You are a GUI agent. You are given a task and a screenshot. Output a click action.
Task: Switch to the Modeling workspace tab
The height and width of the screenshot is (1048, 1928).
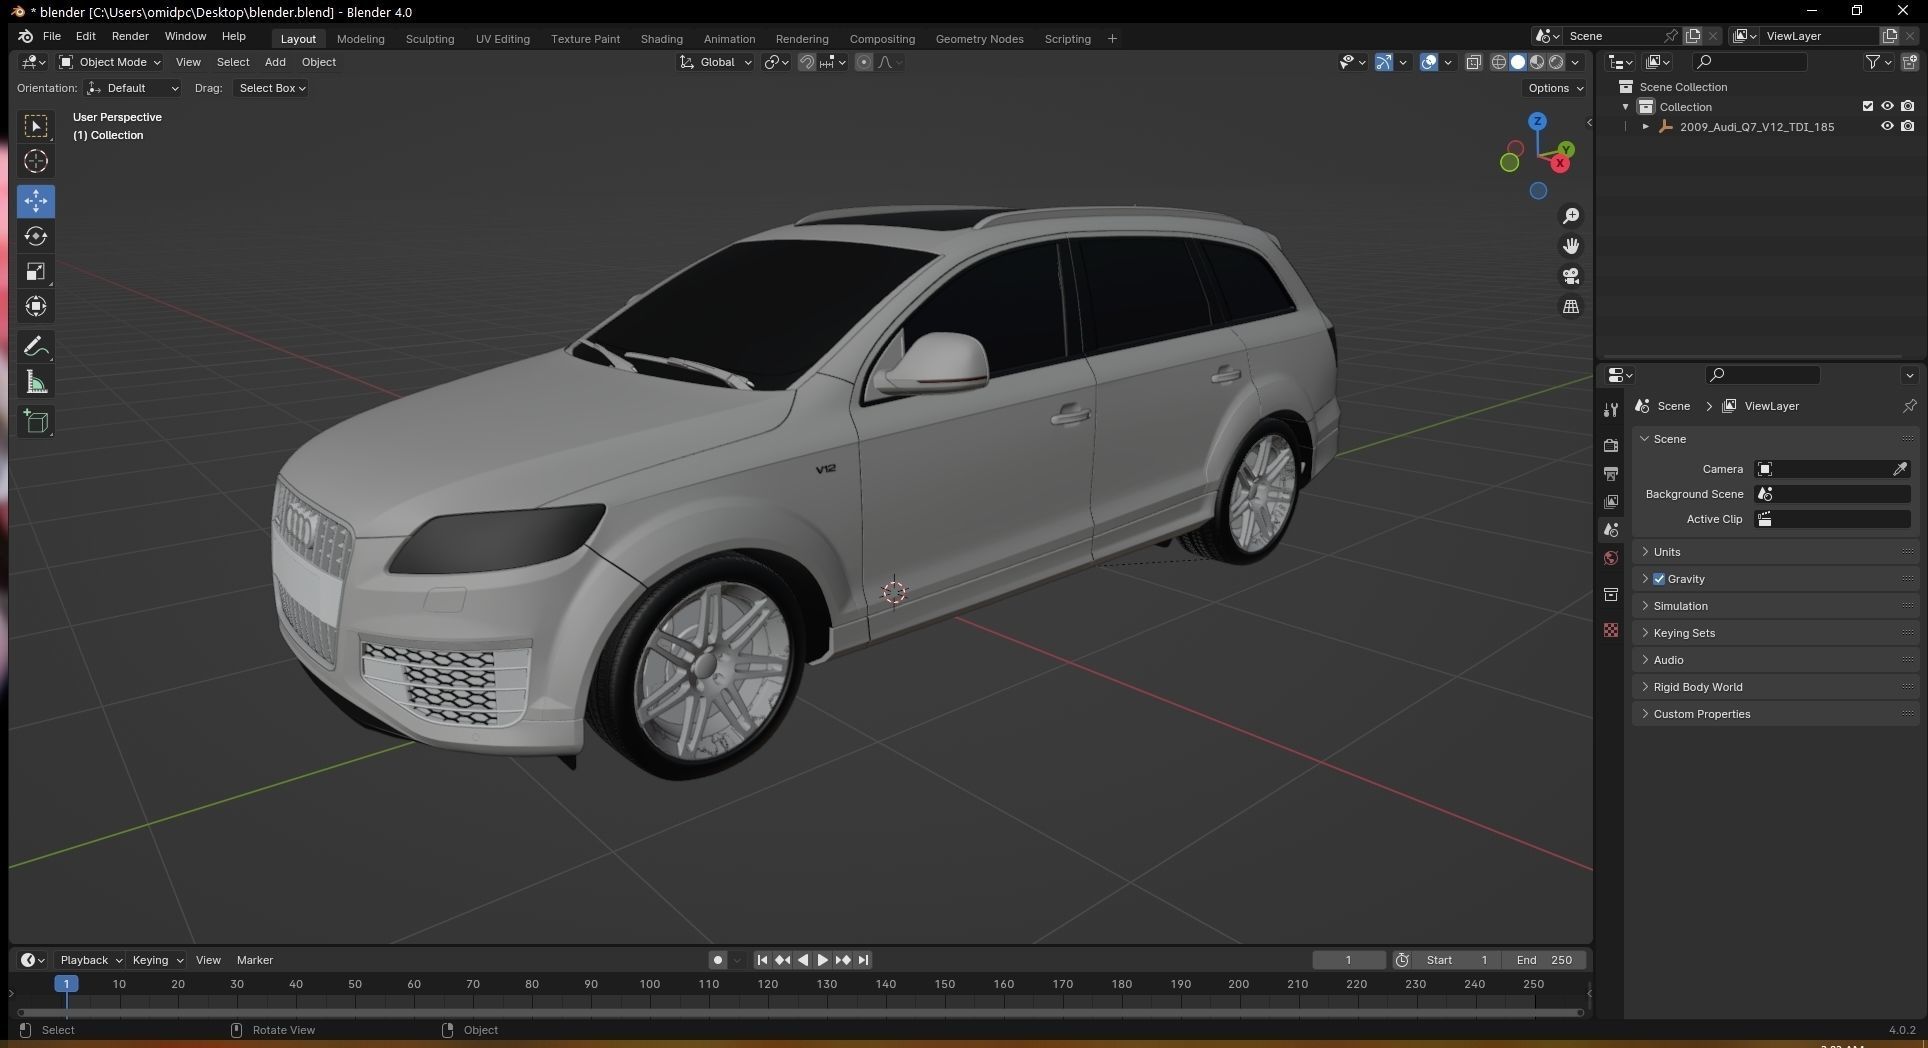(x=360, y=39)
